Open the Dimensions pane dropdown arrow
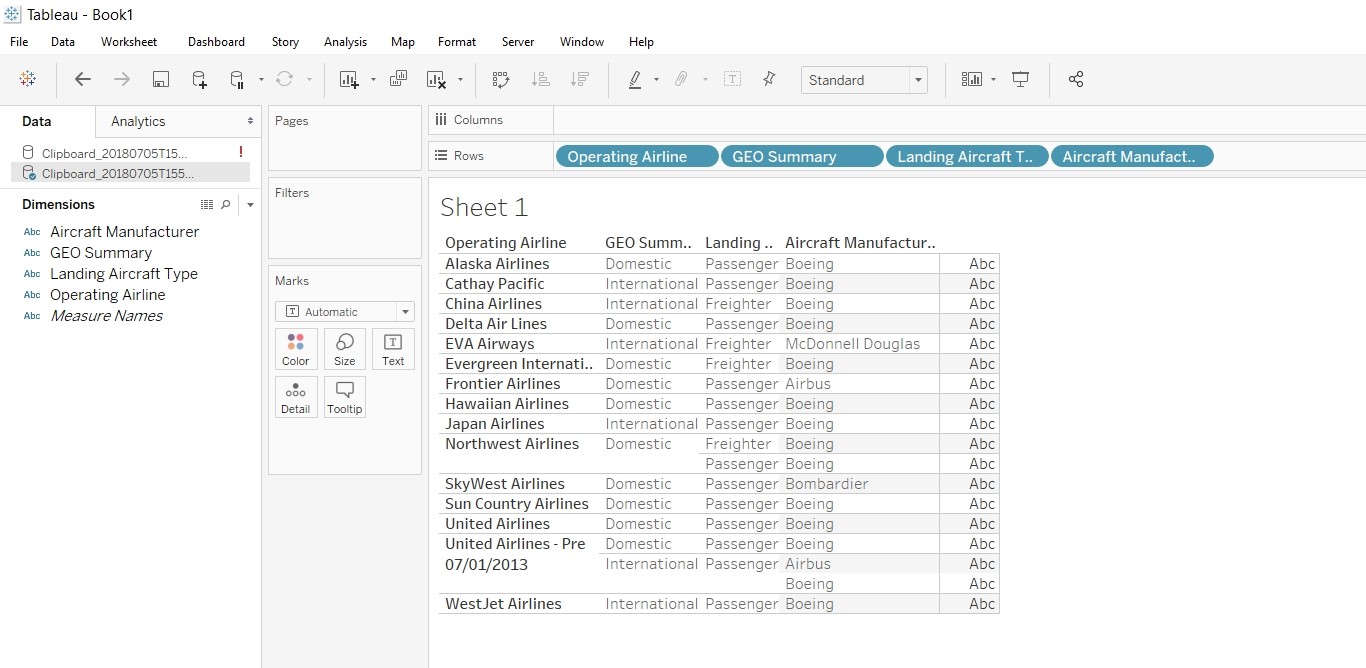 point(250,204)
